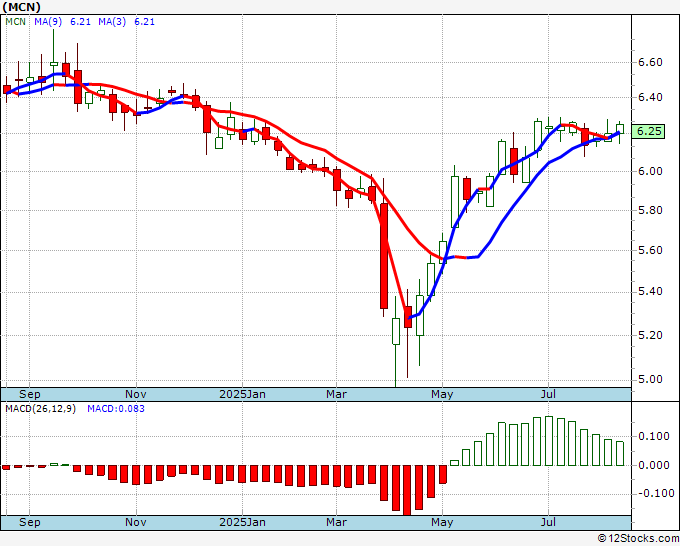Click the (MCN) ticker title
Viewport: 680px width, 546px height.
click(x=22, y=7)
